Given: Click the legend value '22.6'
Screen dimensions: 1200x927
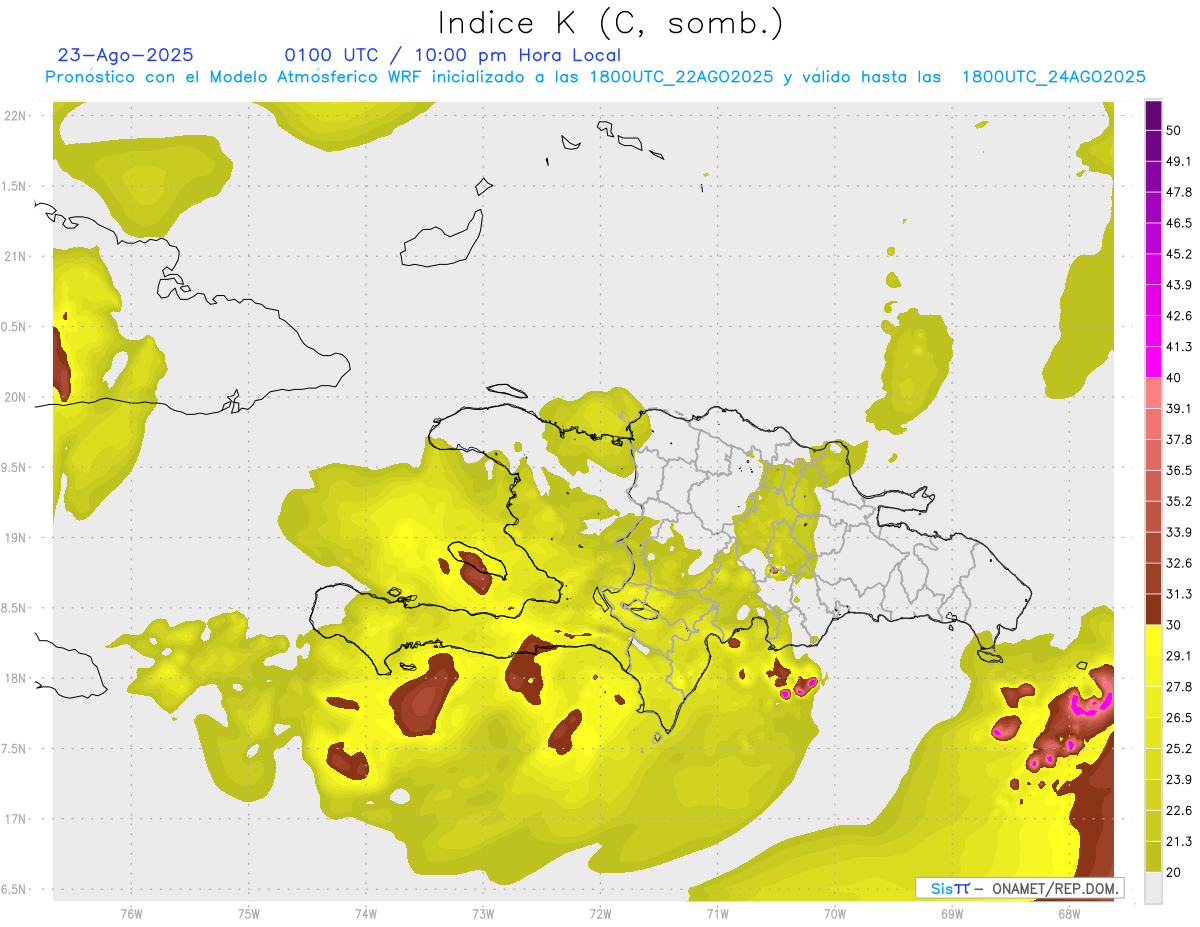Looking at the screenshot, I should [1179, 811].
